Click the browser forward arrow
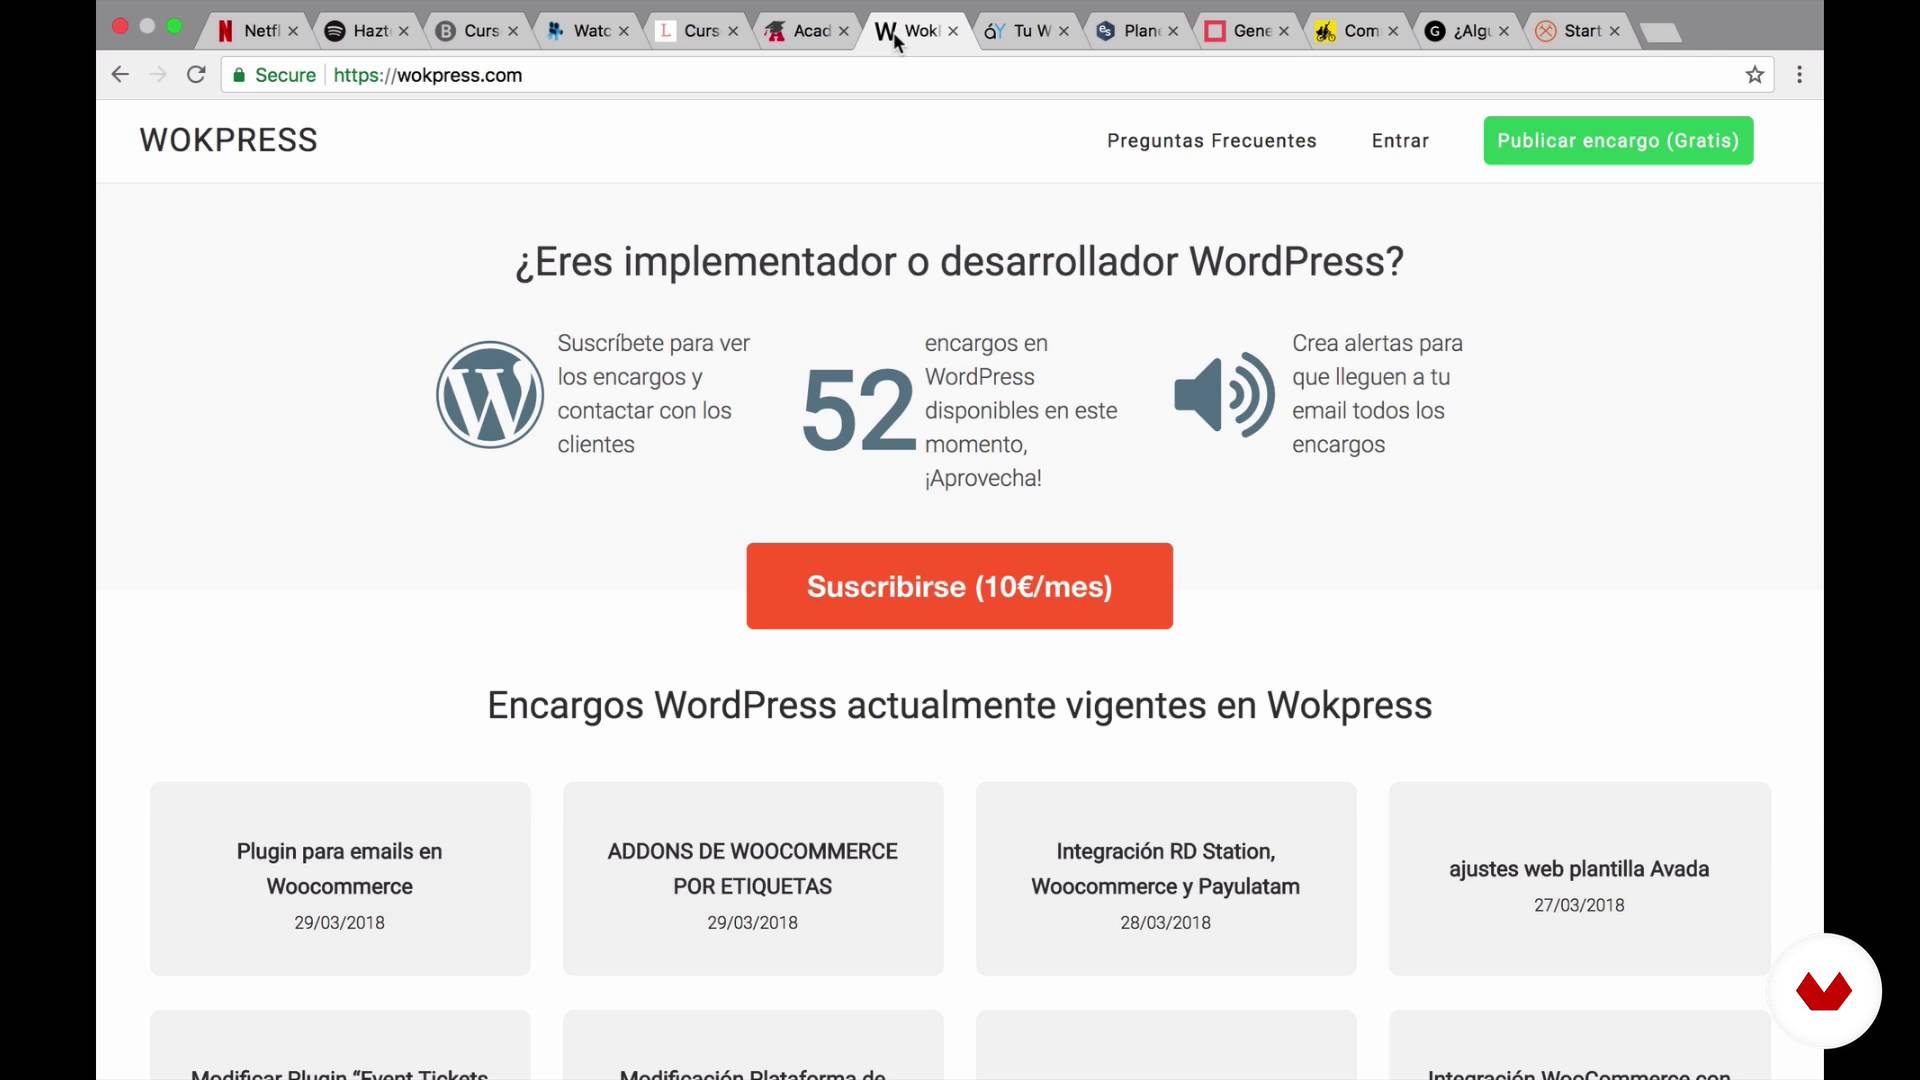The image size is (1920, 1080). [158, 75]
